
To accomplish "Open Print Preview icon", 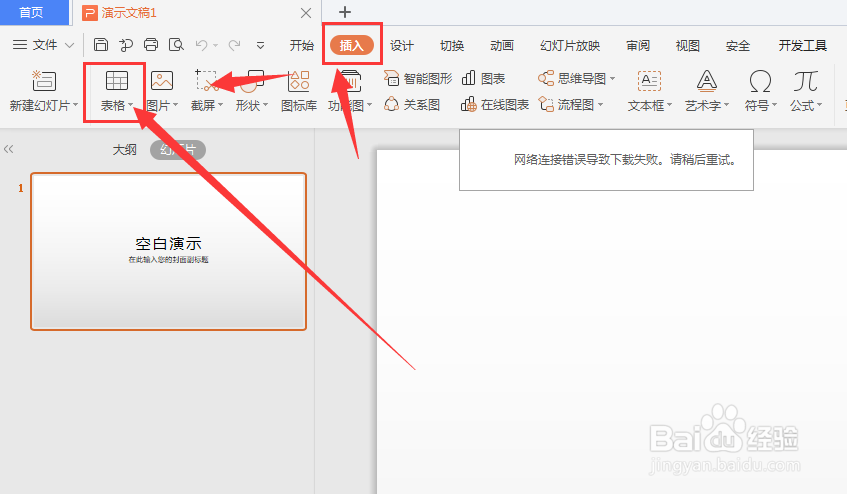I will 176,45.
